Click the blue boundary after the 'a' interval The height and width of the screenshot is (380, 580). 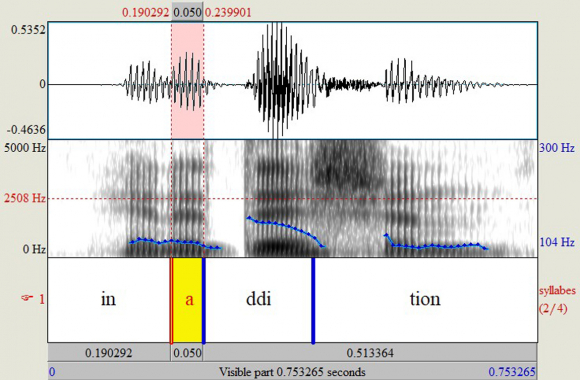click(204, 300)
